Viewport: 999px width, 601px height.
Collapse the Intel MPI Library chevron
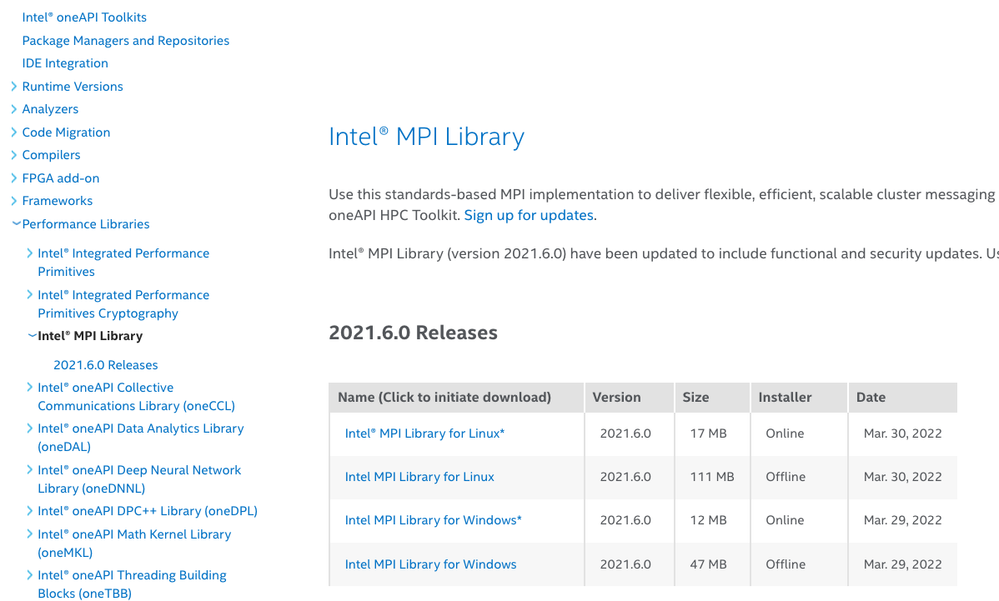[32, 335]
